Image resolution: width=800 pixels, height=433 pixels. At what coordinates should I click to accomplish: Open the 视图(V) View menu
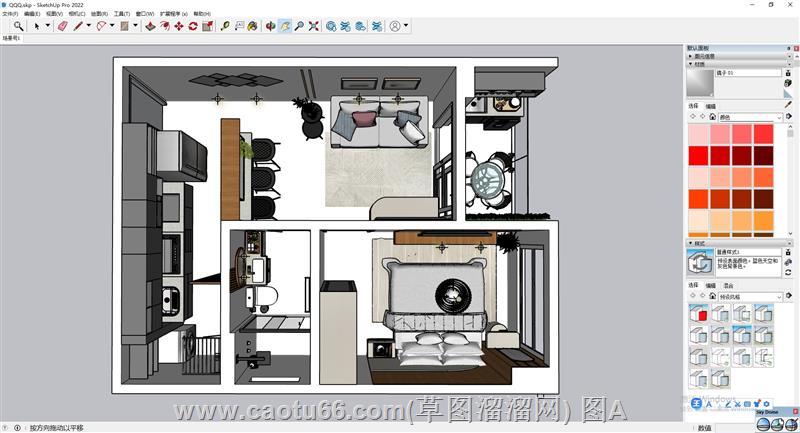tap(55, 14)
